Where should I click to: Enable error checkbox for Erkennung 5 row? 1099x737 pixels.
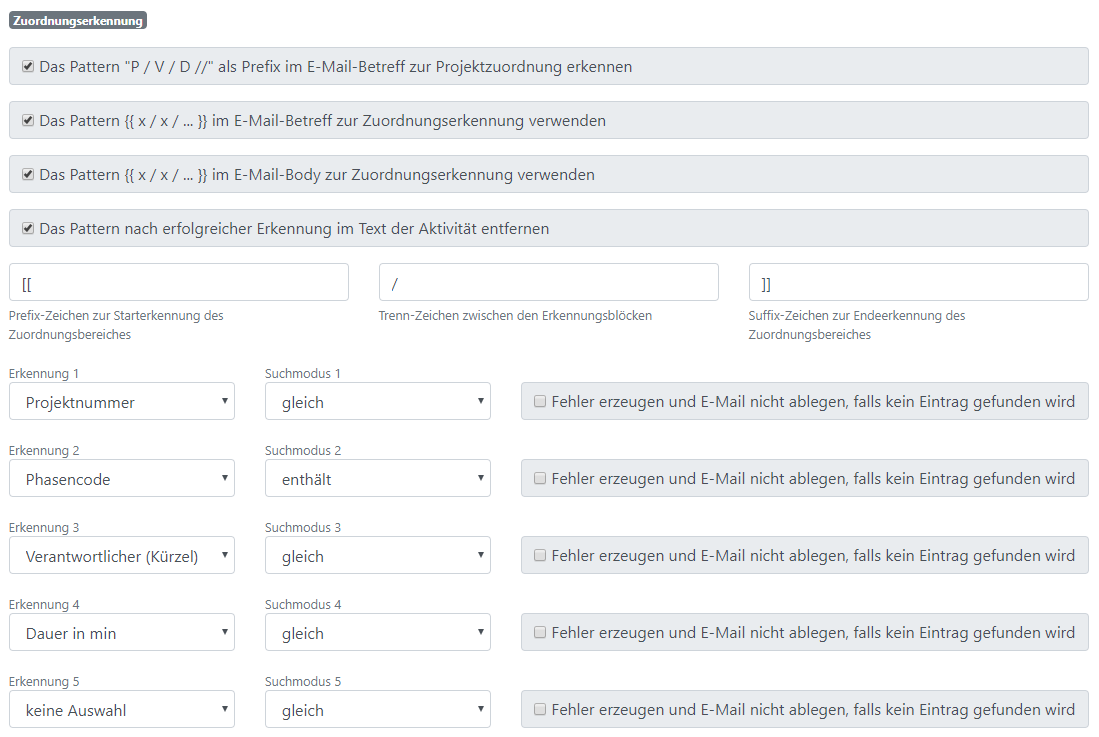pyautogui.click(x=540, y=710)
